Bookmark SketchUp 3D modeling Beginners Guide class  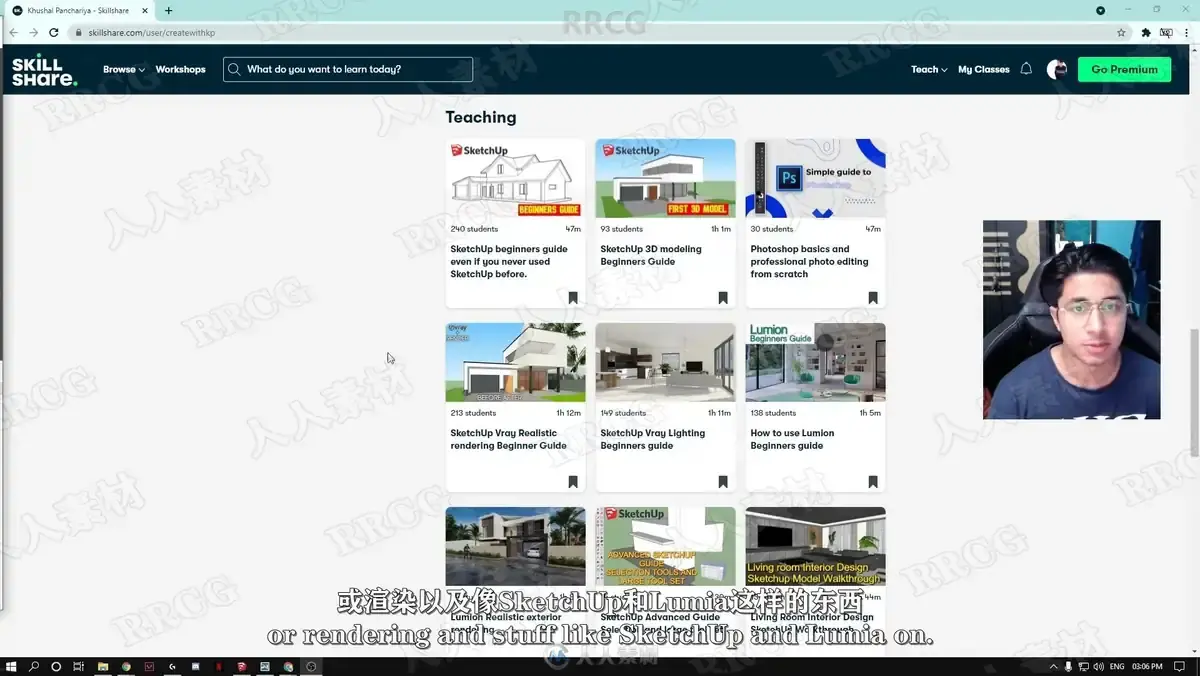pyautogui.click(x=723, y=298)
